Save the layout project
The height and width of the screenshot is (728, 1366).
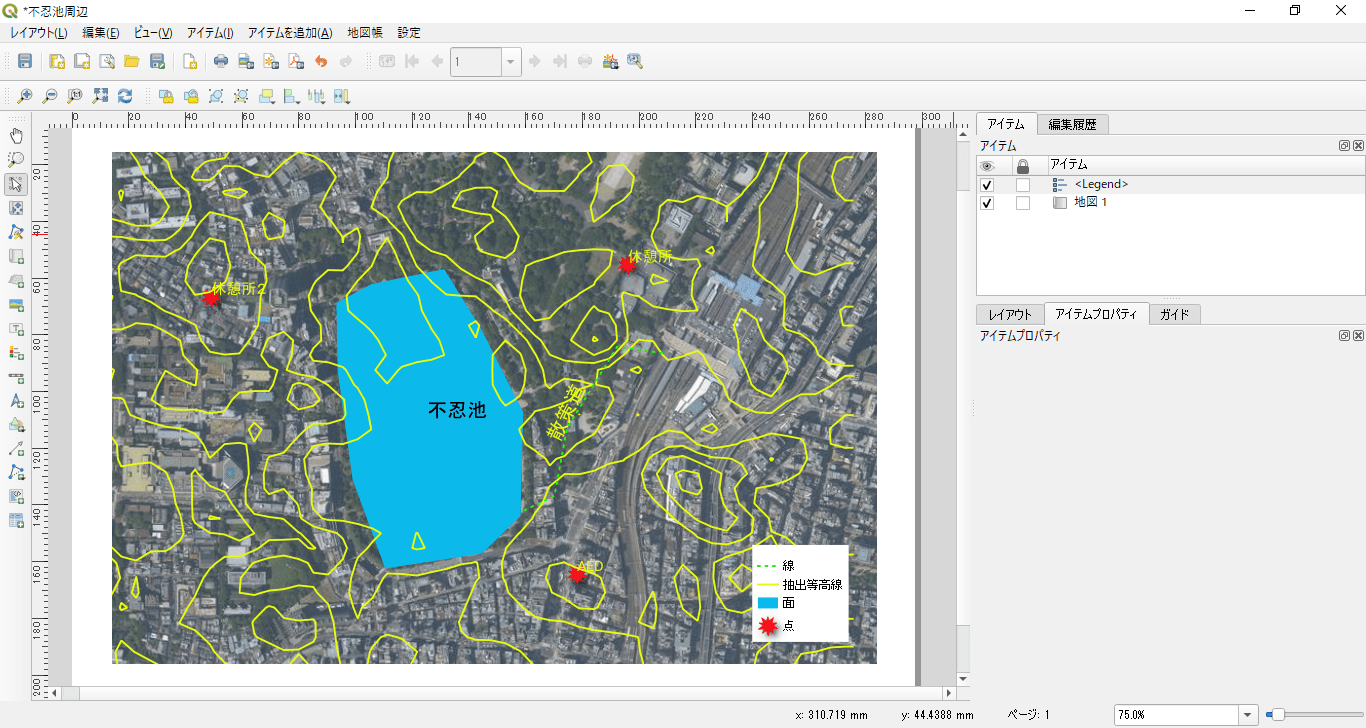pos(25,62)
